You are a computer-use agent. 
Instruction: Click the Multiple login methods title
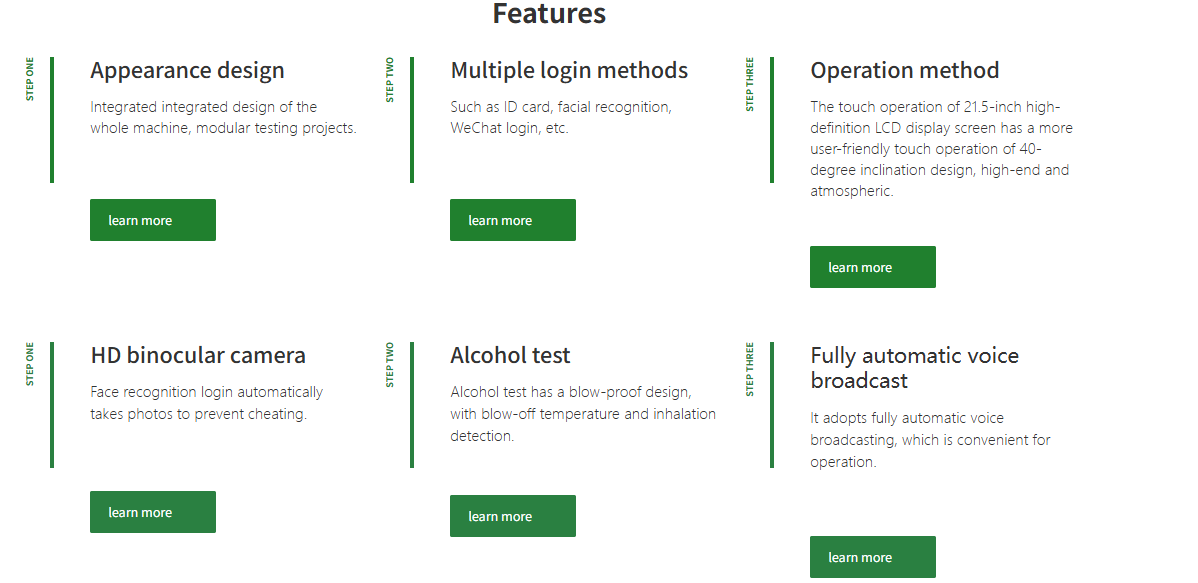tap(569, 70)
